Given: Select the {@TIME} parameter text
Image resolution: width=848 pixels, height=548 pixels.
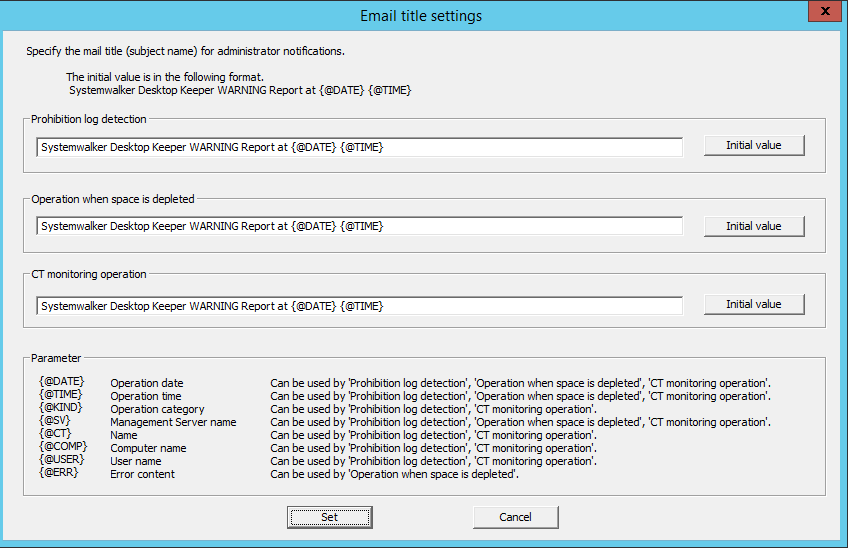Looking at the screenshot, I should tap(61, 394).
